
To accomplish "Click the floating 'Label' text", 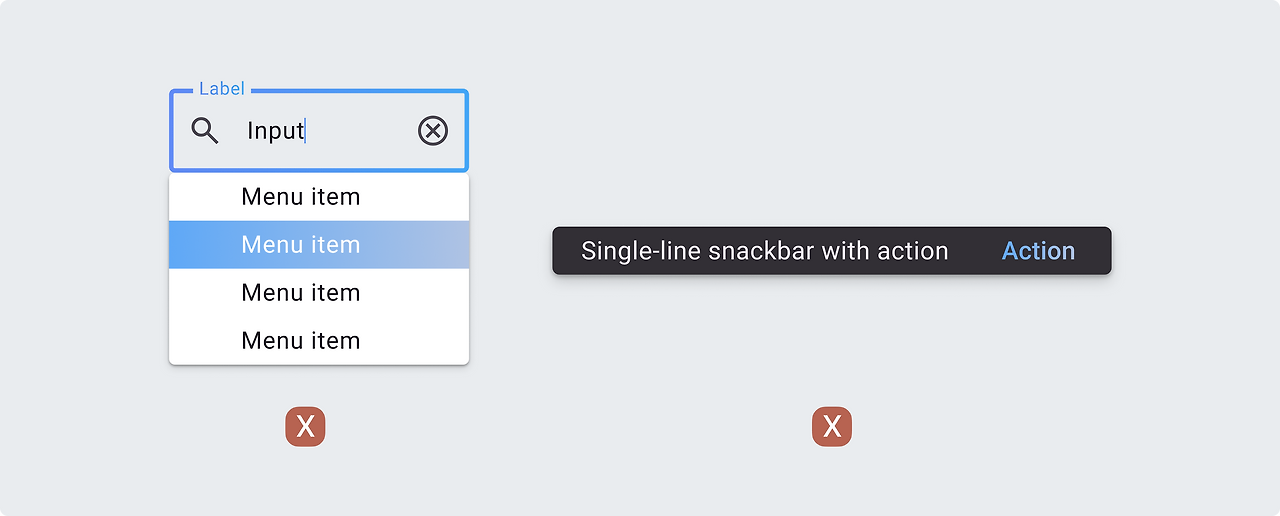I will (221, 89).
